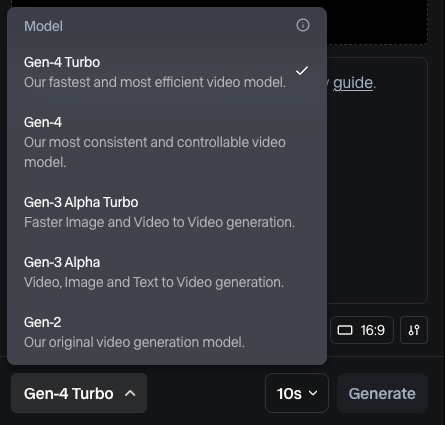
Task: Pick the Gen-3 Alpha model
Action: click(x=167, y=272)
